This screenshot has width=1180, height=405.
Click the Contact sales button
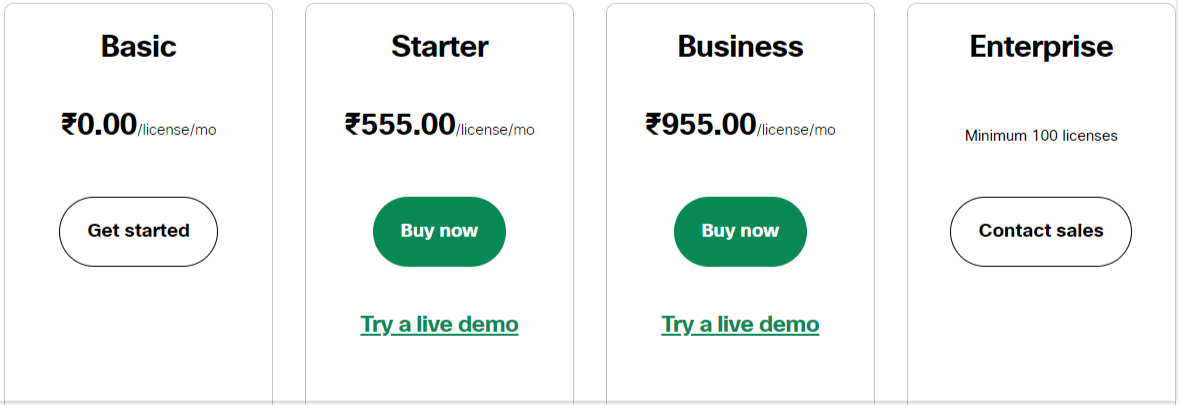1040,231
